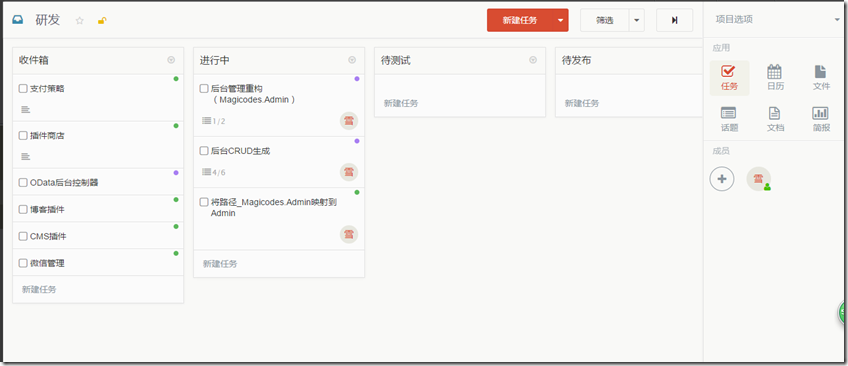This screenshot has height=366, width=848.
Task: Click the description icon on 插件商店 card
Action: (x=25, y=157)
